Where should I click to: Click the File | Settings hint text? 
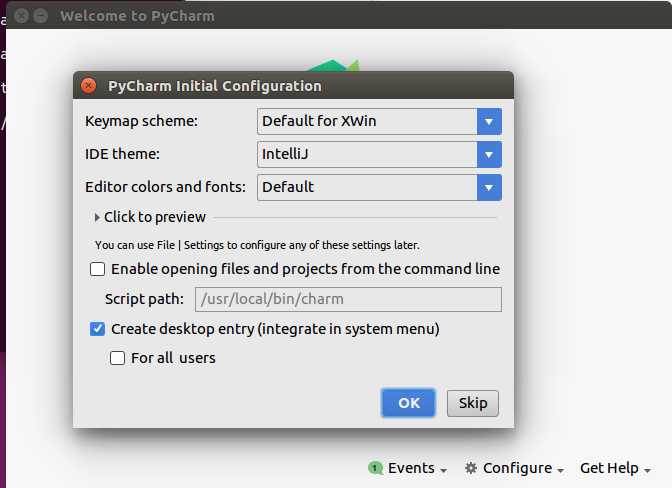(x=257, y=245)
